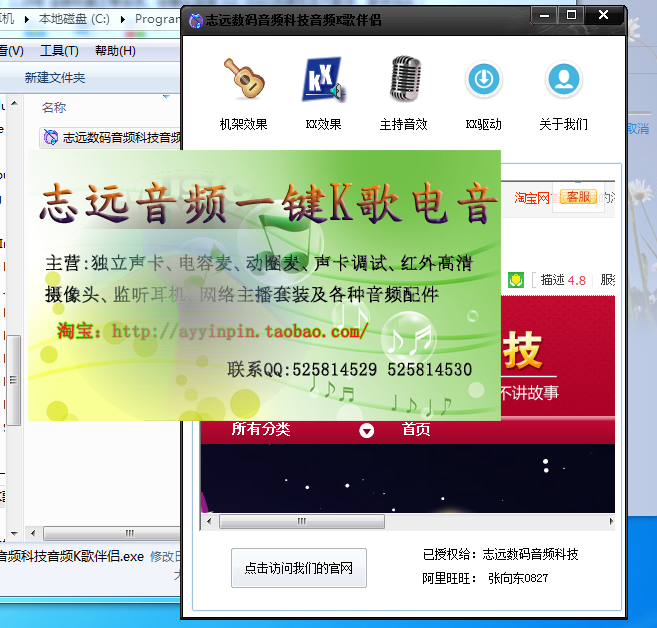
Task: Click the 志远数码音频科技 file icon in Explorer
Action: pyautogui.click(x=51, y=137)
